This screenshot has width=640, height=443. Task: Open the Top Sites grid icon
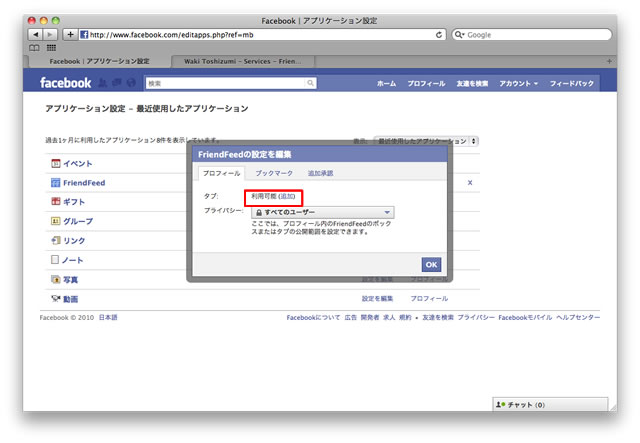point(51,48)
